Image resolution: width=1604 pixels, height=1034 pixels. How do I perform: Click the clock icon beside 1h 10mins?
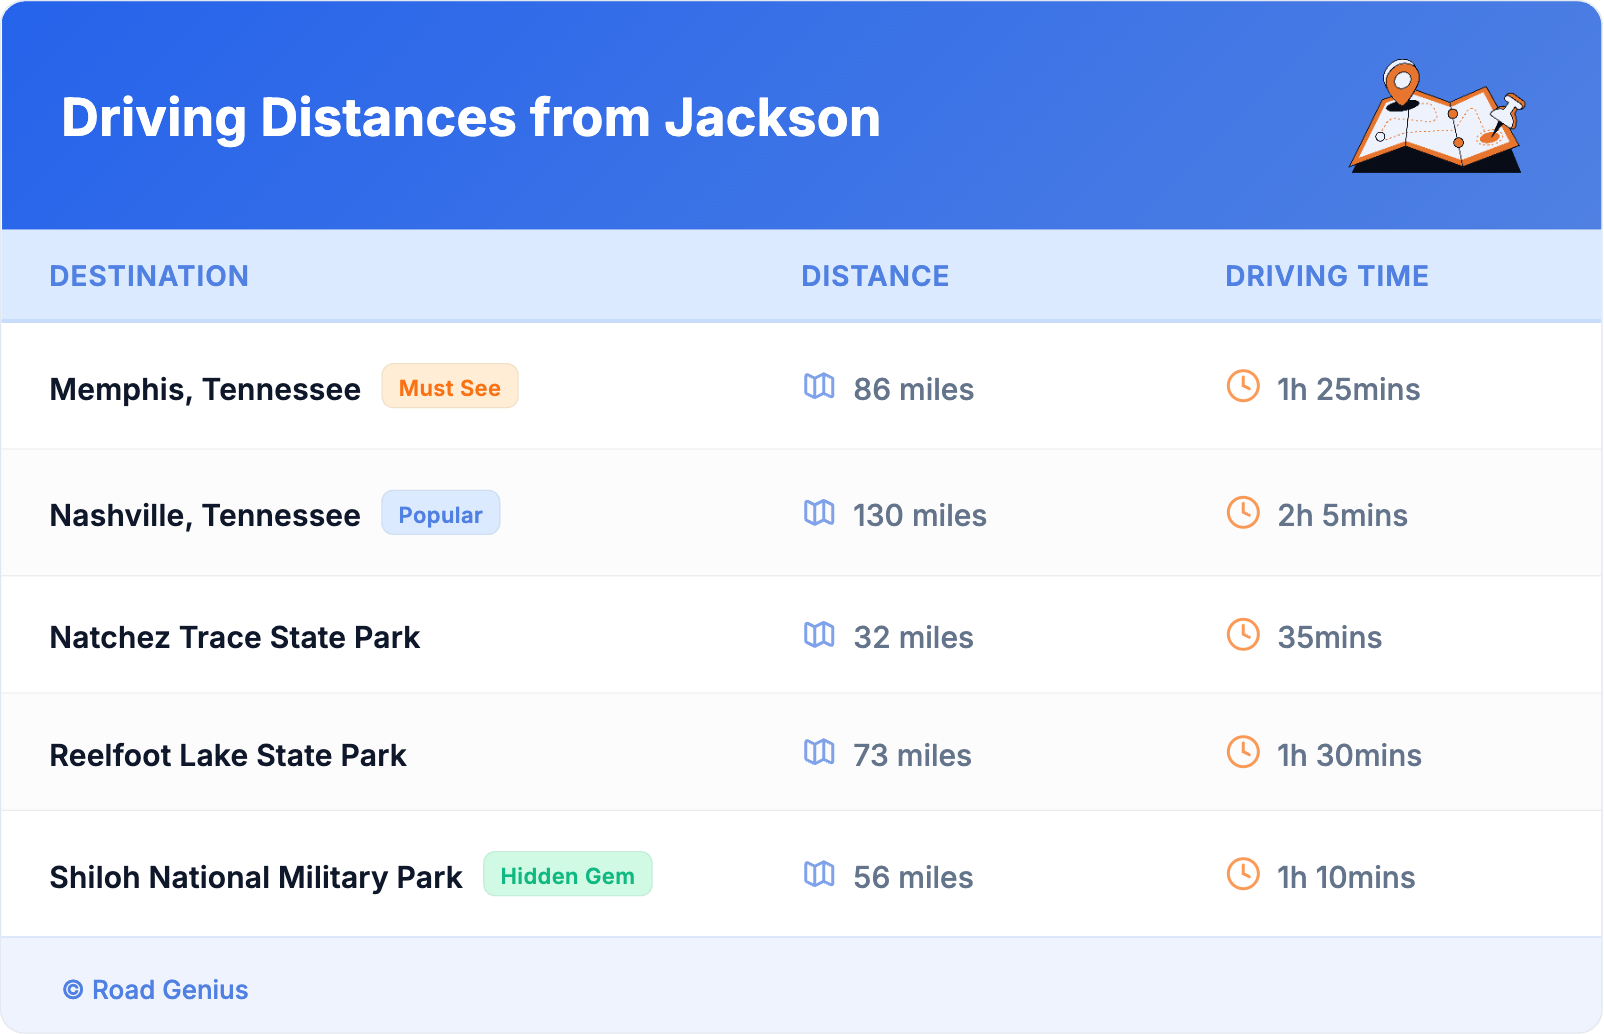coord(1243,874)
